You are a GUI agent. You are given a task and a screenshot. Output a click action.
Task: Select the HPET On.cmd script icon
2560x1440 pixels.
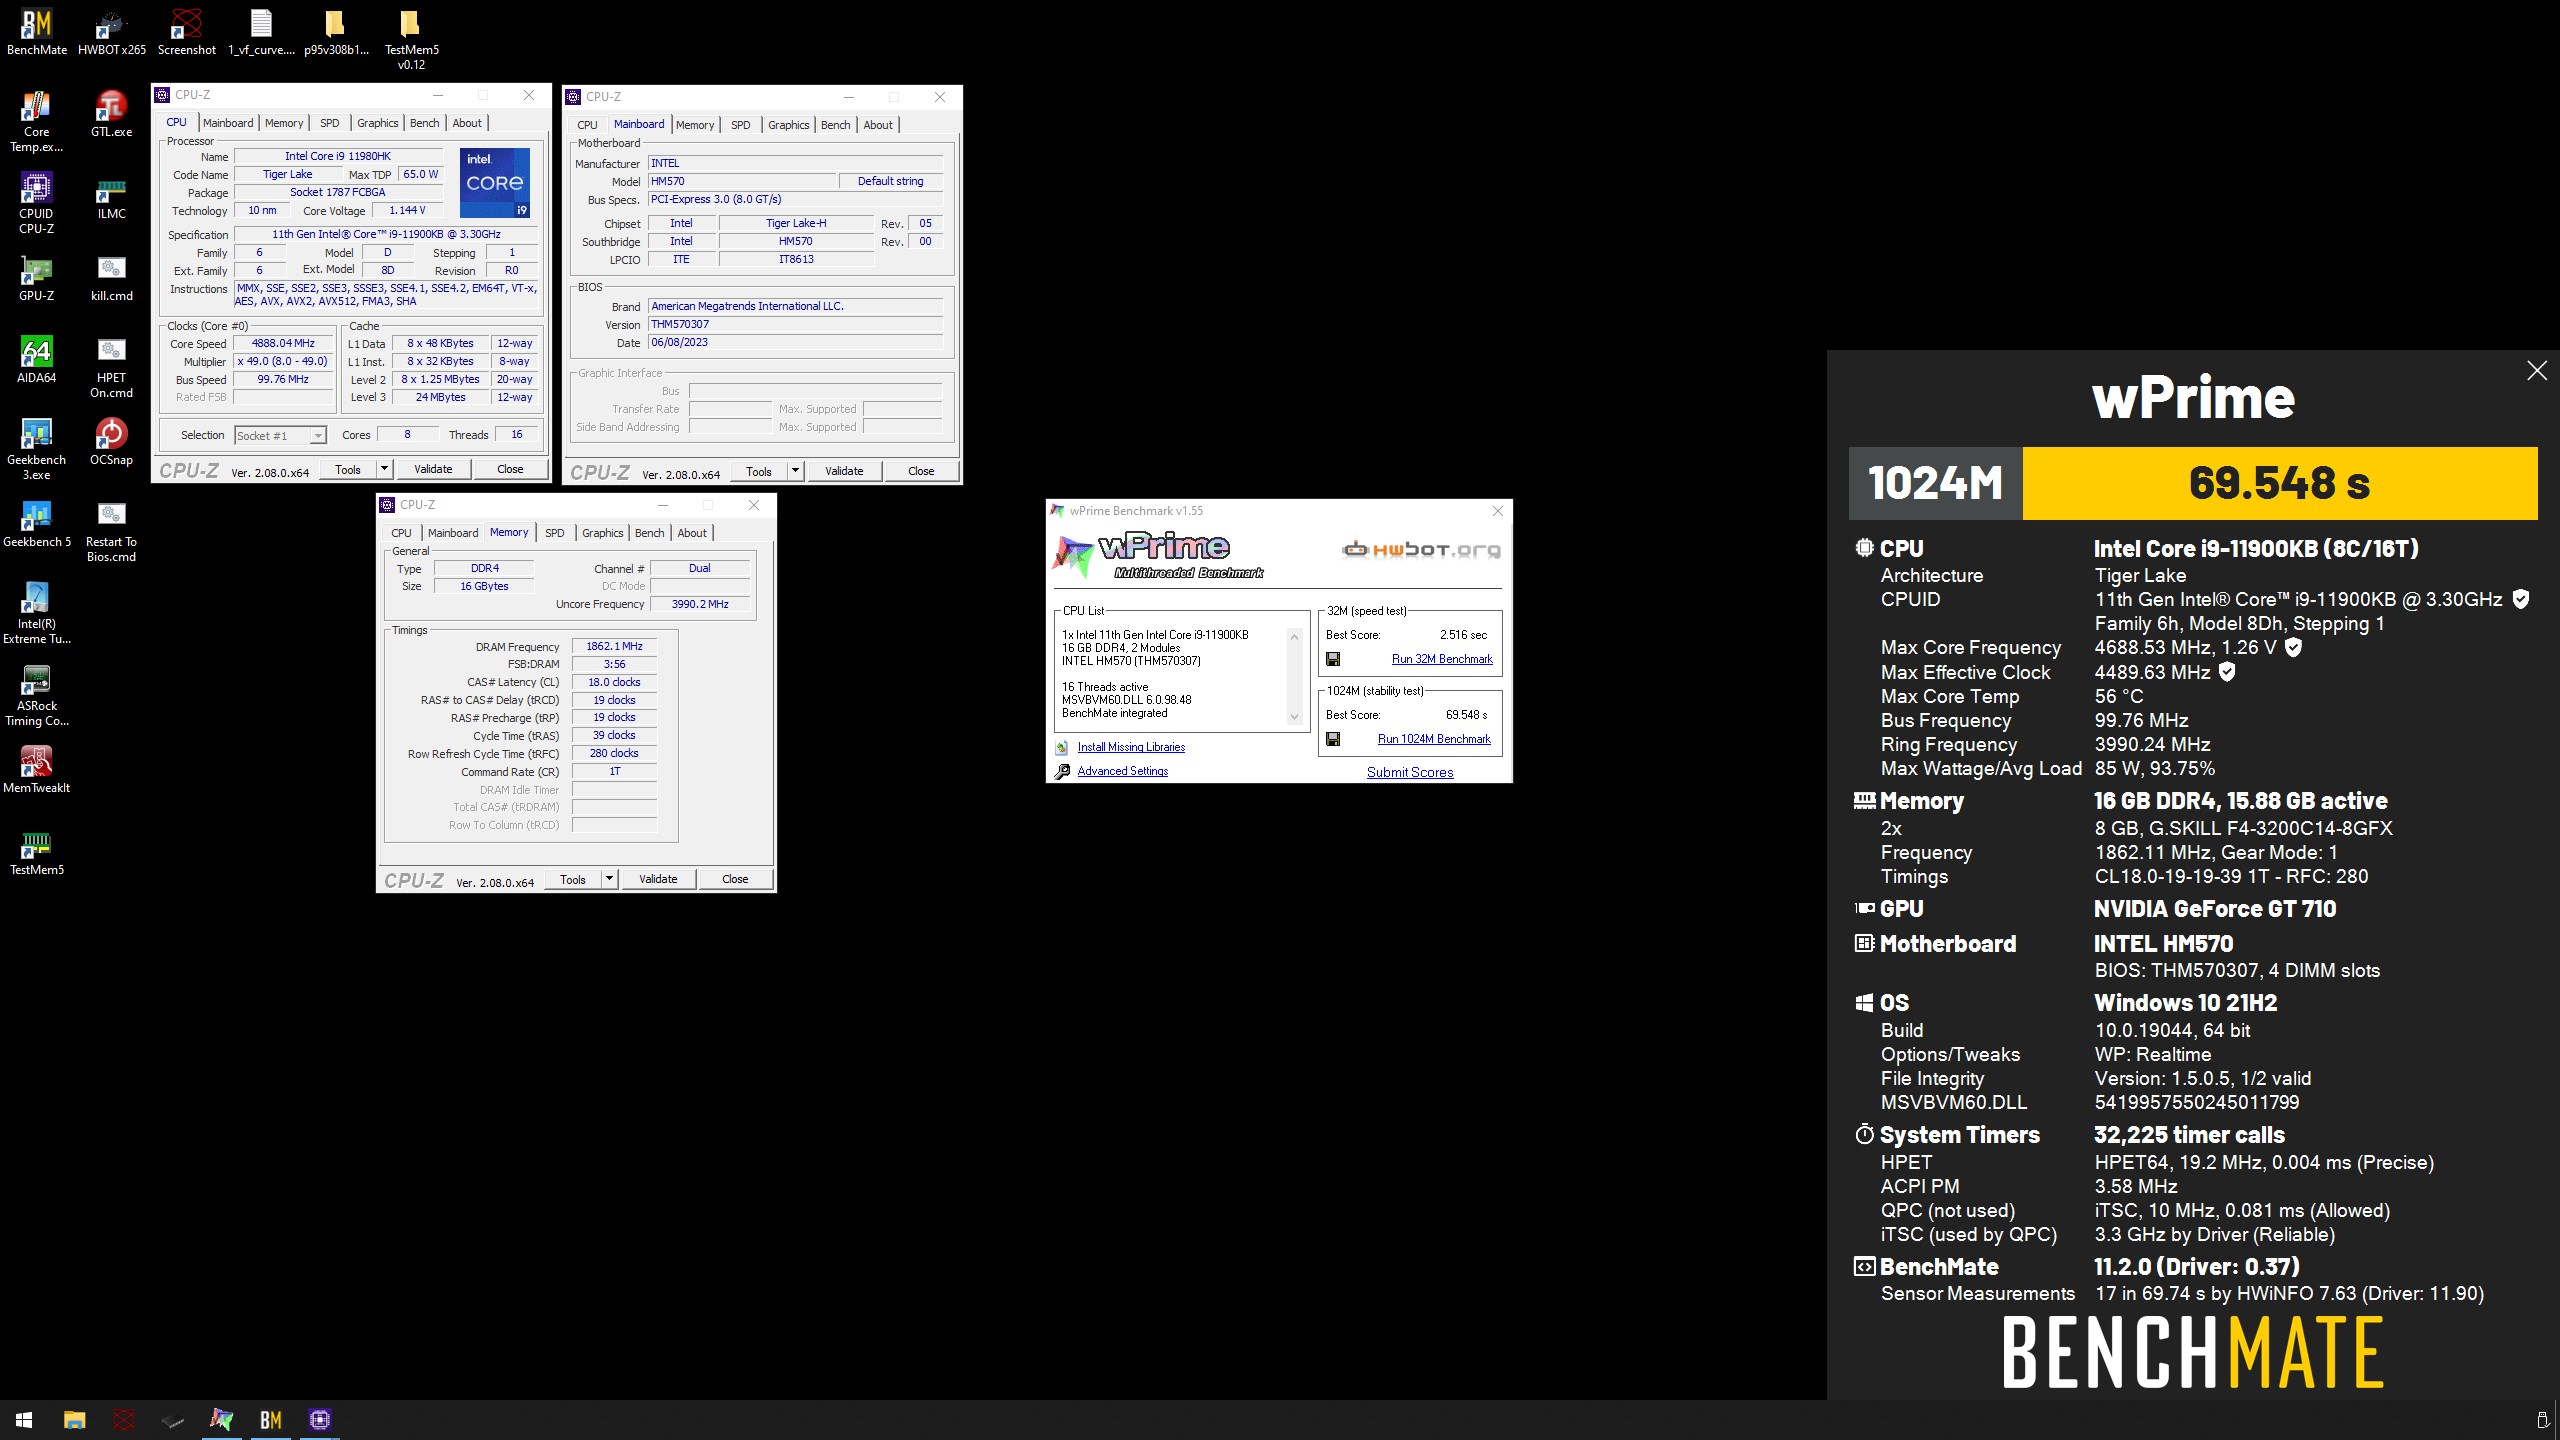coord(112,367)
